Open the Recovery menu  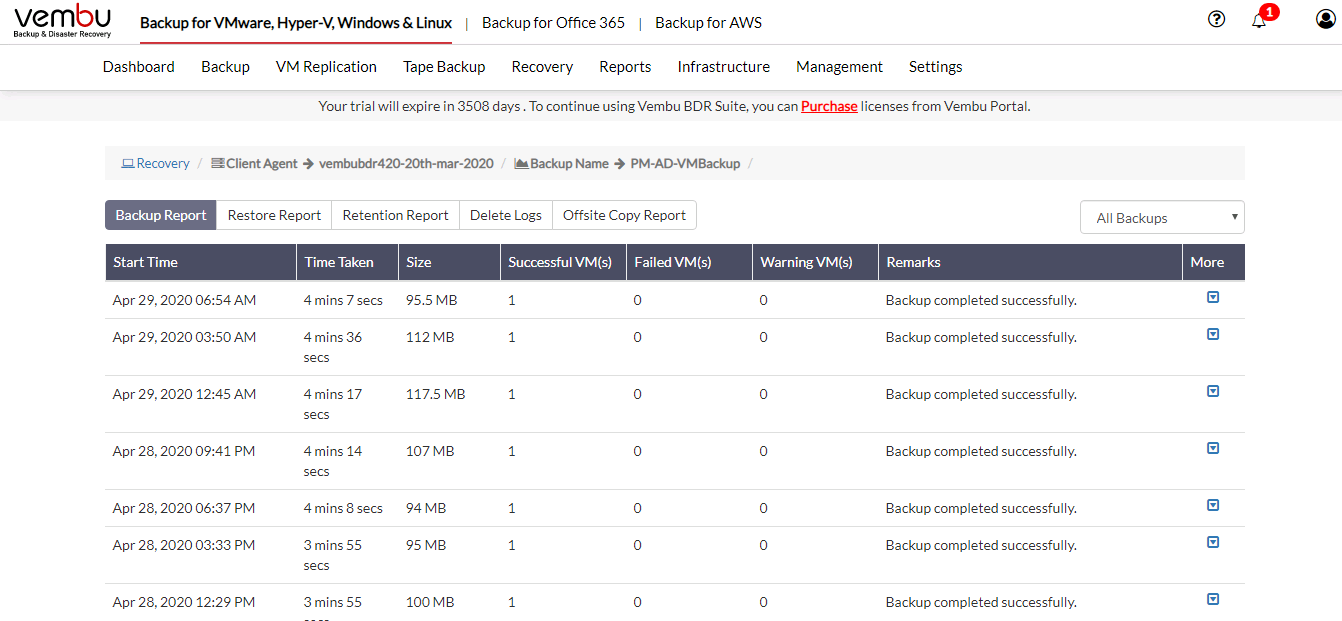pyautogui.click(x=542, y=66)
